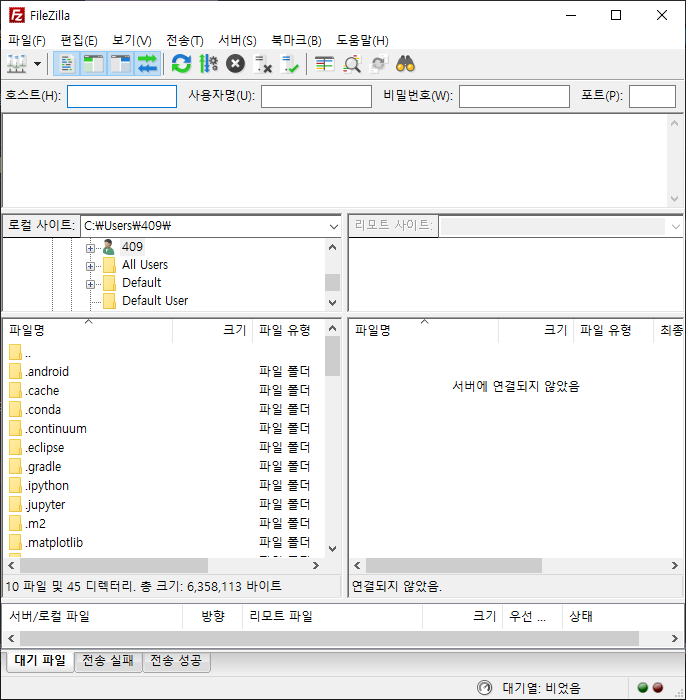This screenshot has height=700, width=686.
Task: Sort remote list by 파일명 column
Action: (x=423, y=330)
